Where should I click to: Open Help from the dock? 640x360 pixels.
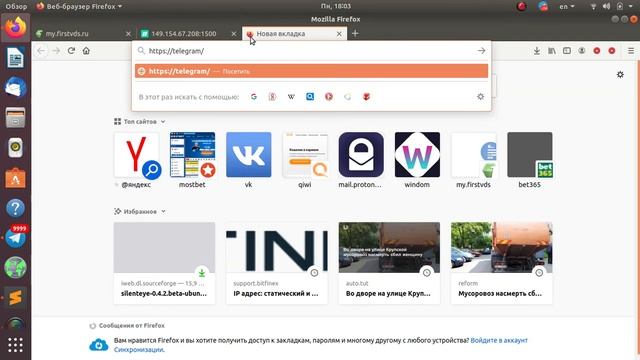[x=16, y=208]
